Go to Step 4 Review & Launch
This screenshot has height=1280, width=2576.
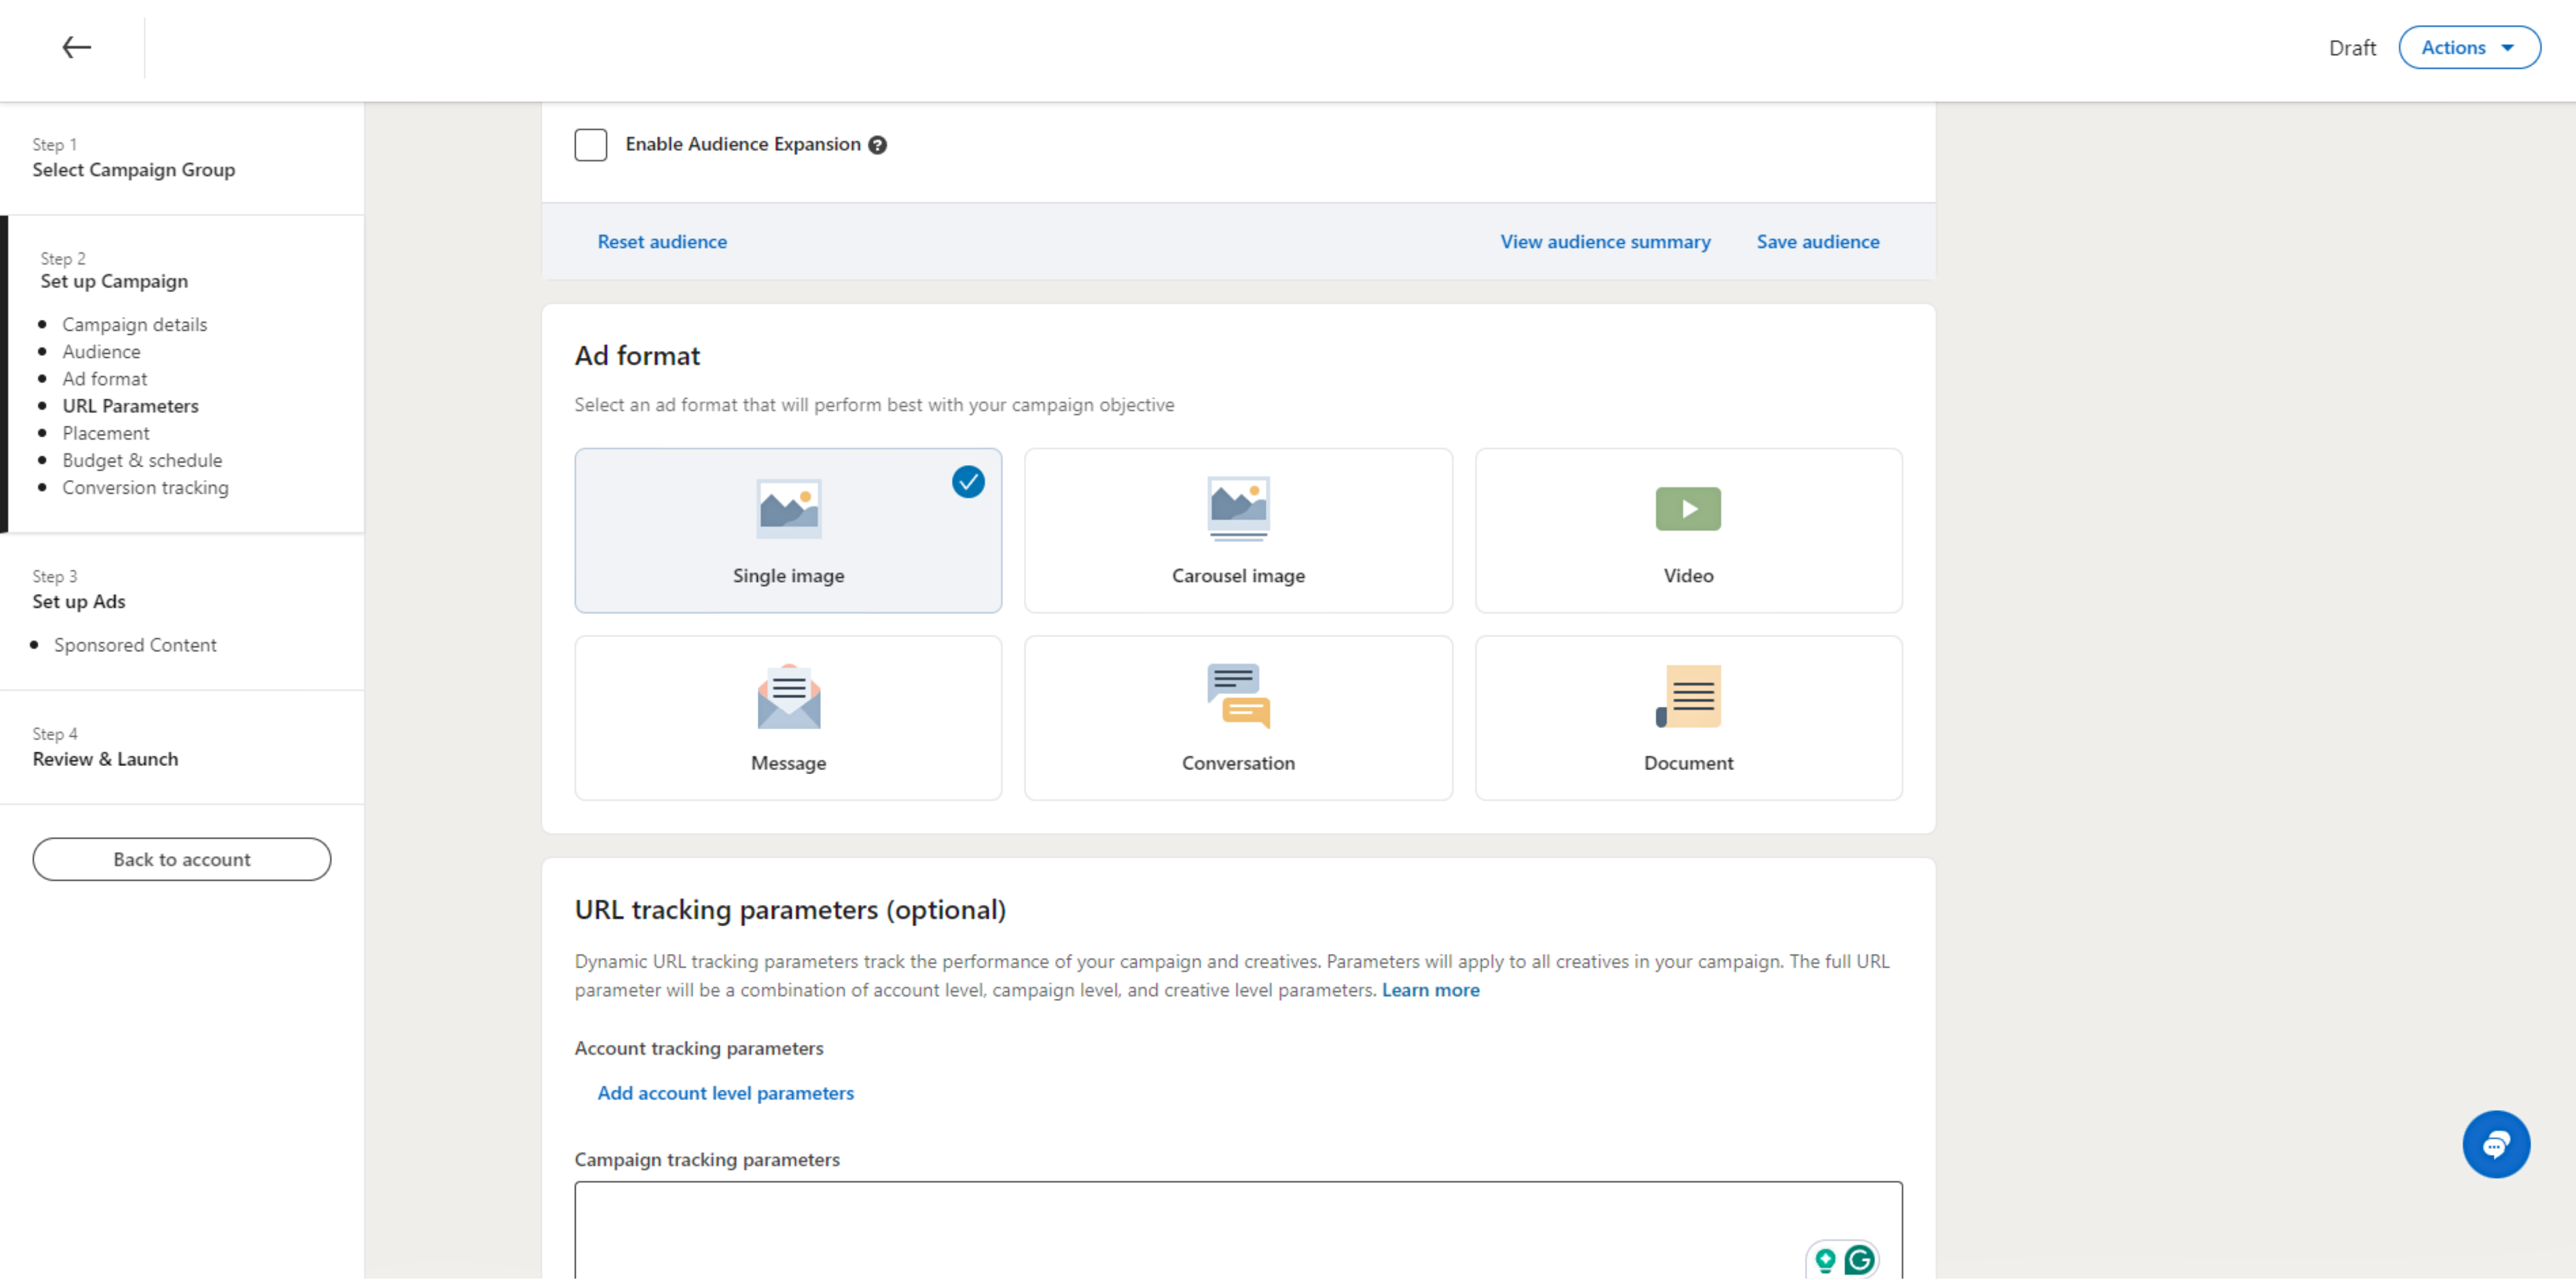click(105, 748)
